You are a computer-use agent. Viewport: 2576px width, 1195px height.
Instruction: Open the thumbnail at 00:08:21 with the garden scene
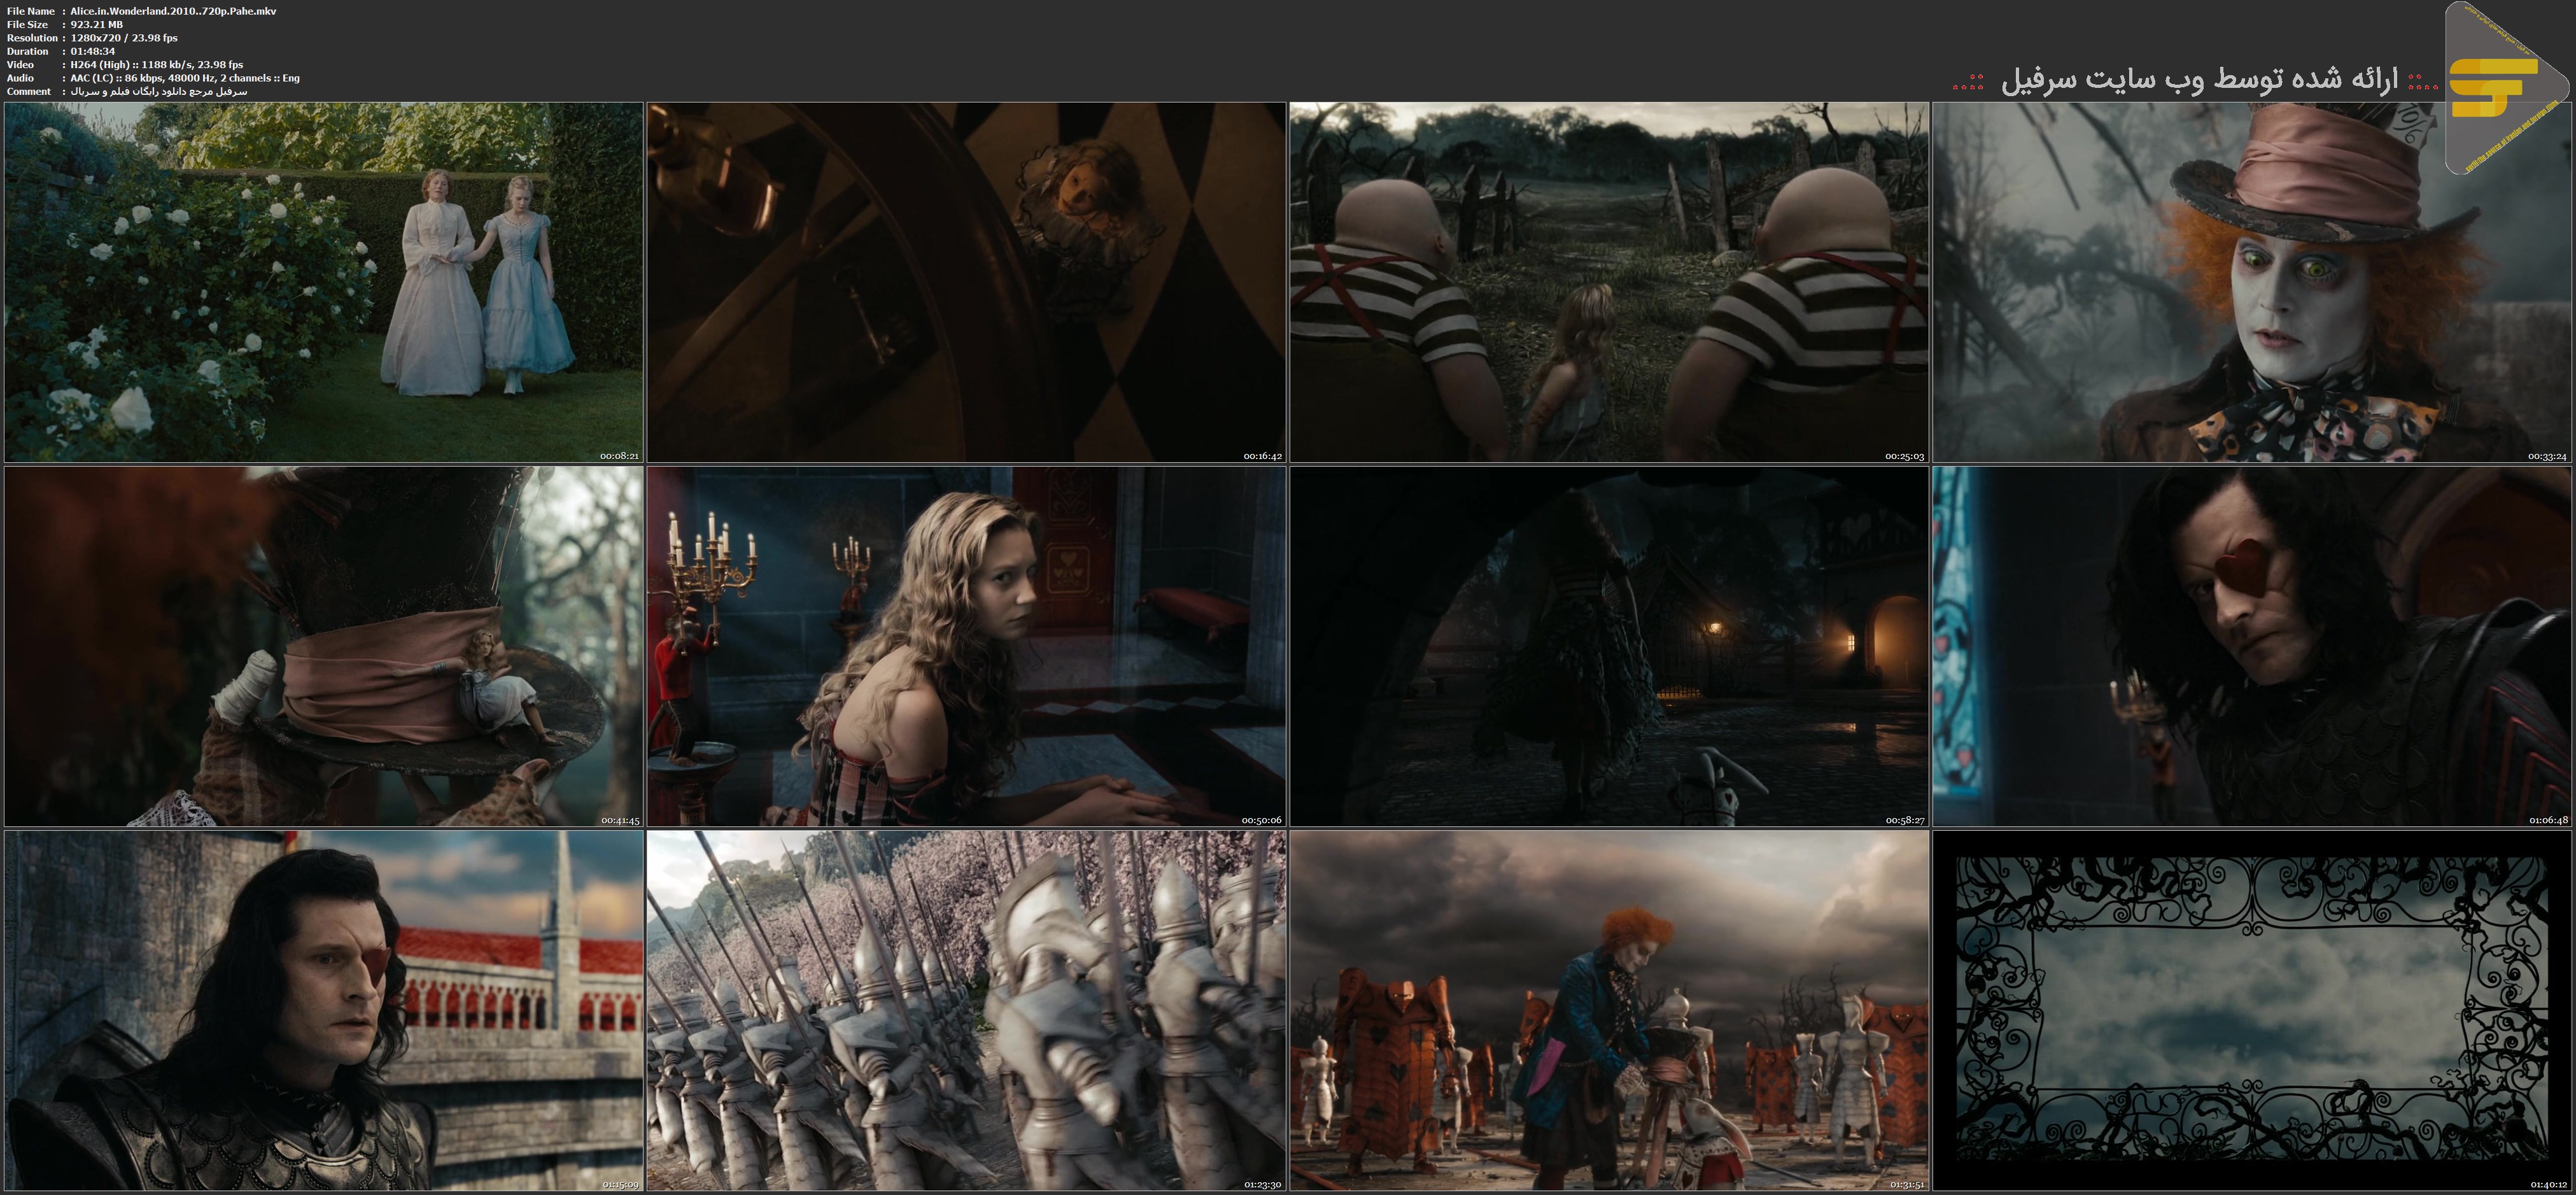[x=323, y=282]
